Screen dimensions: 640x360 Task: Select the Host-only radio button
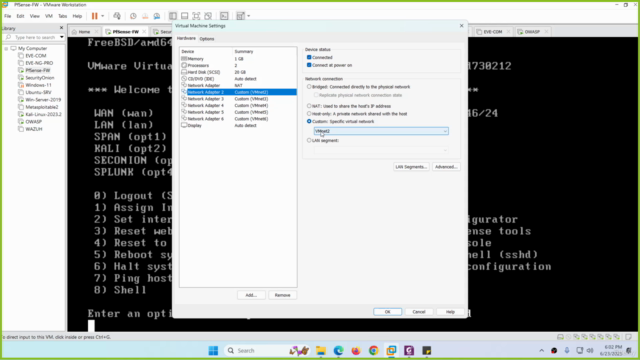click(309, 113)
